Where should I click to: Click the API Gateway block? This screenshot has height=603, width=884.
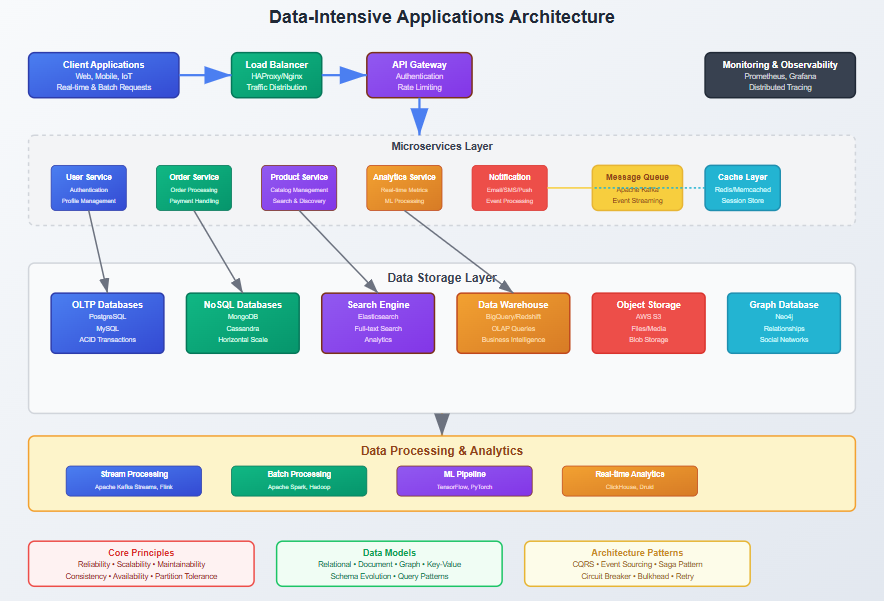point(419,75)
